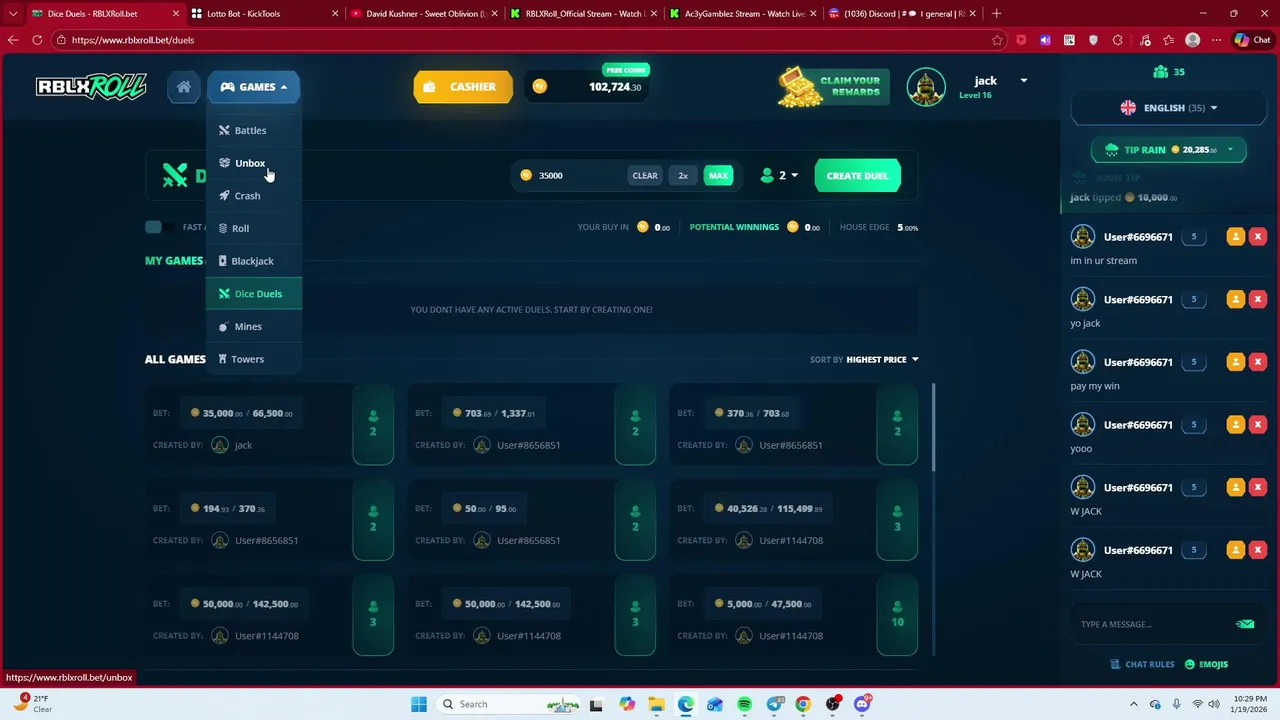Open the Copilot Chat button
The height and width of the screenshot is (720, 1280).
pos(1253,40)
